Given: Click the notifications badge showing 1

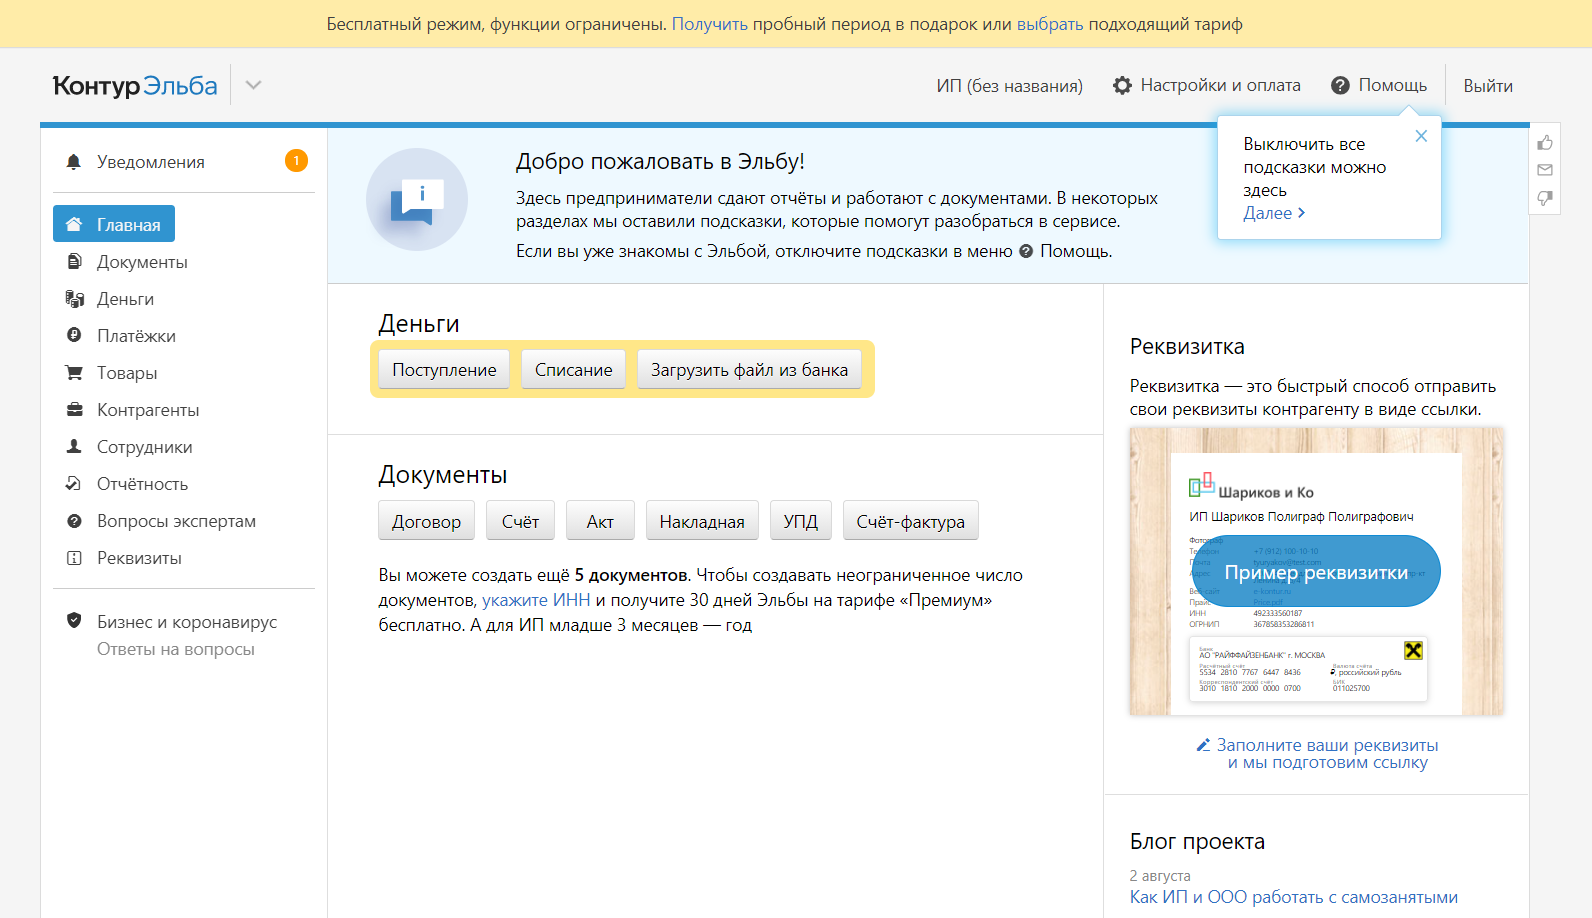Looking at the screenshot, I should click(x=296, y=161).
